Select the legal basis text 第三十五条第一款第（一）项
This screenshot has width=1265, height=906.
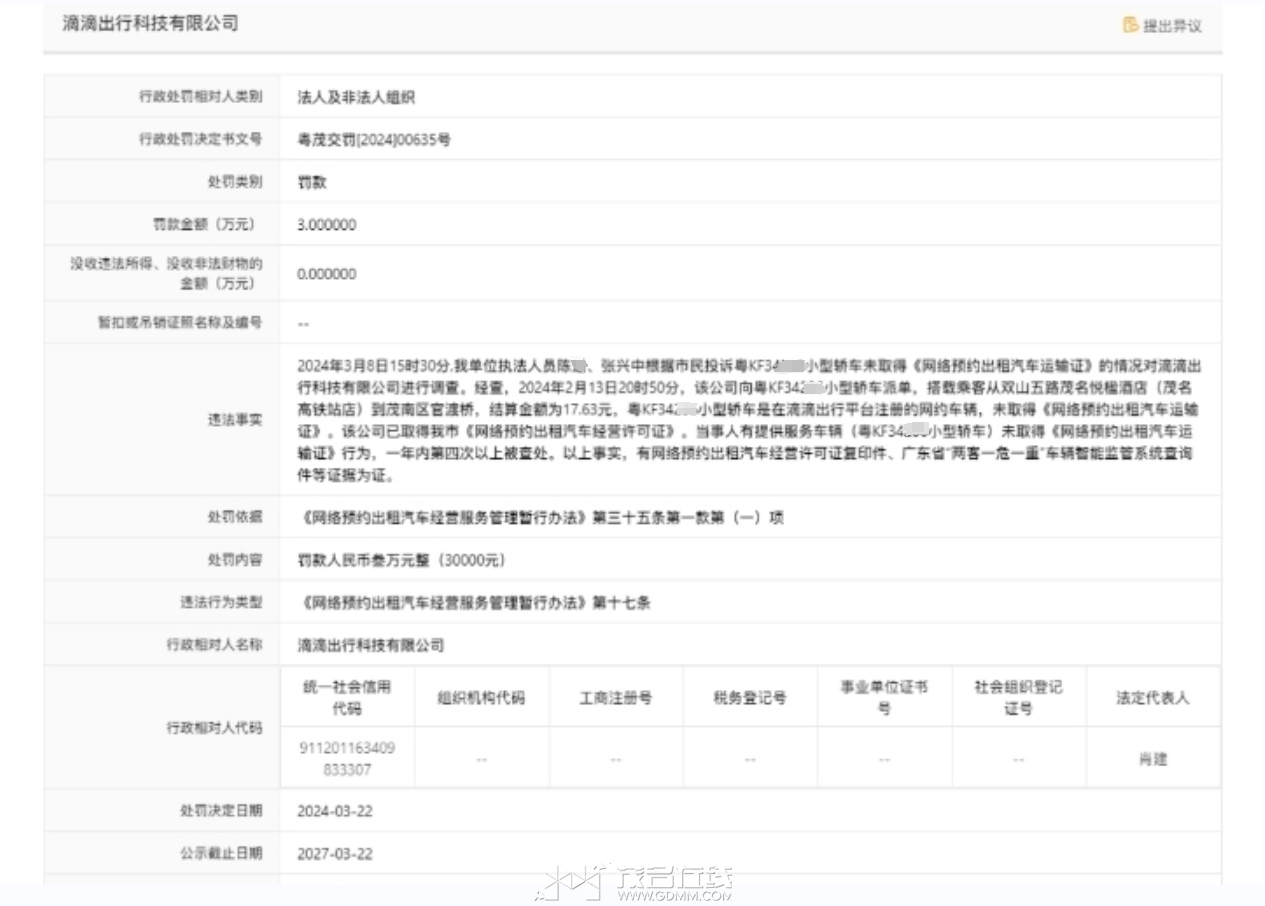[688, 517]
